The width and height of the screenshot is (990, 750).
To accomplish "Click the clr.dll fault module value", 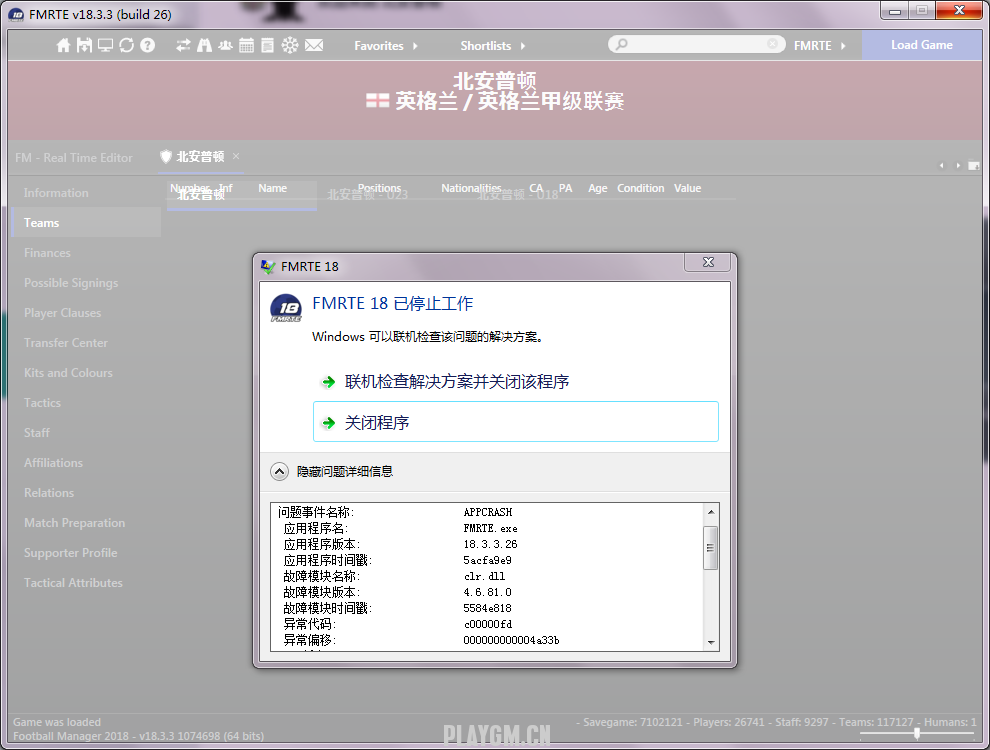I will (484, 576).
